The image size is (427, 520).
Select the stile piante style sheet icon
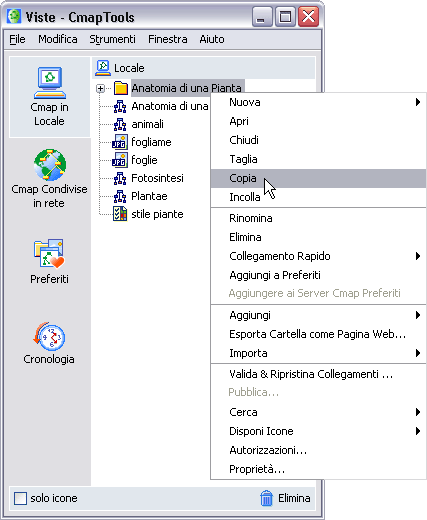(x=120, y=214)
